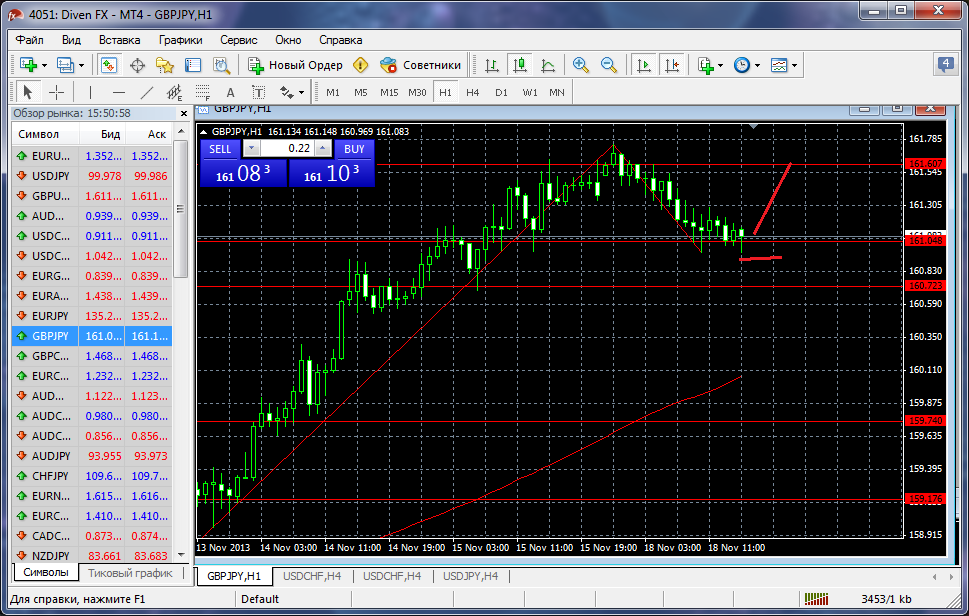Zoom out of the chart
The width and height of the screenshot is (969, 616).
[x=609, y=64]
